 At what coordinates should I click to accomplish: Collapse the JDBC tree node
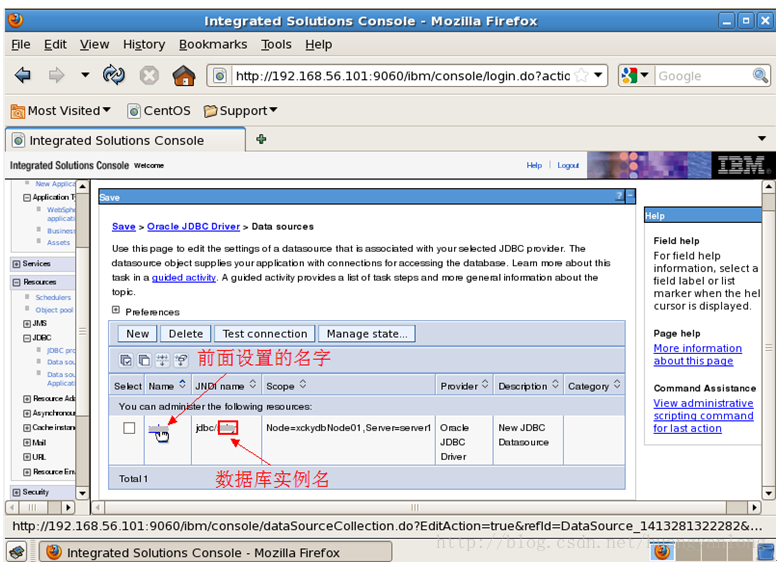27,338
